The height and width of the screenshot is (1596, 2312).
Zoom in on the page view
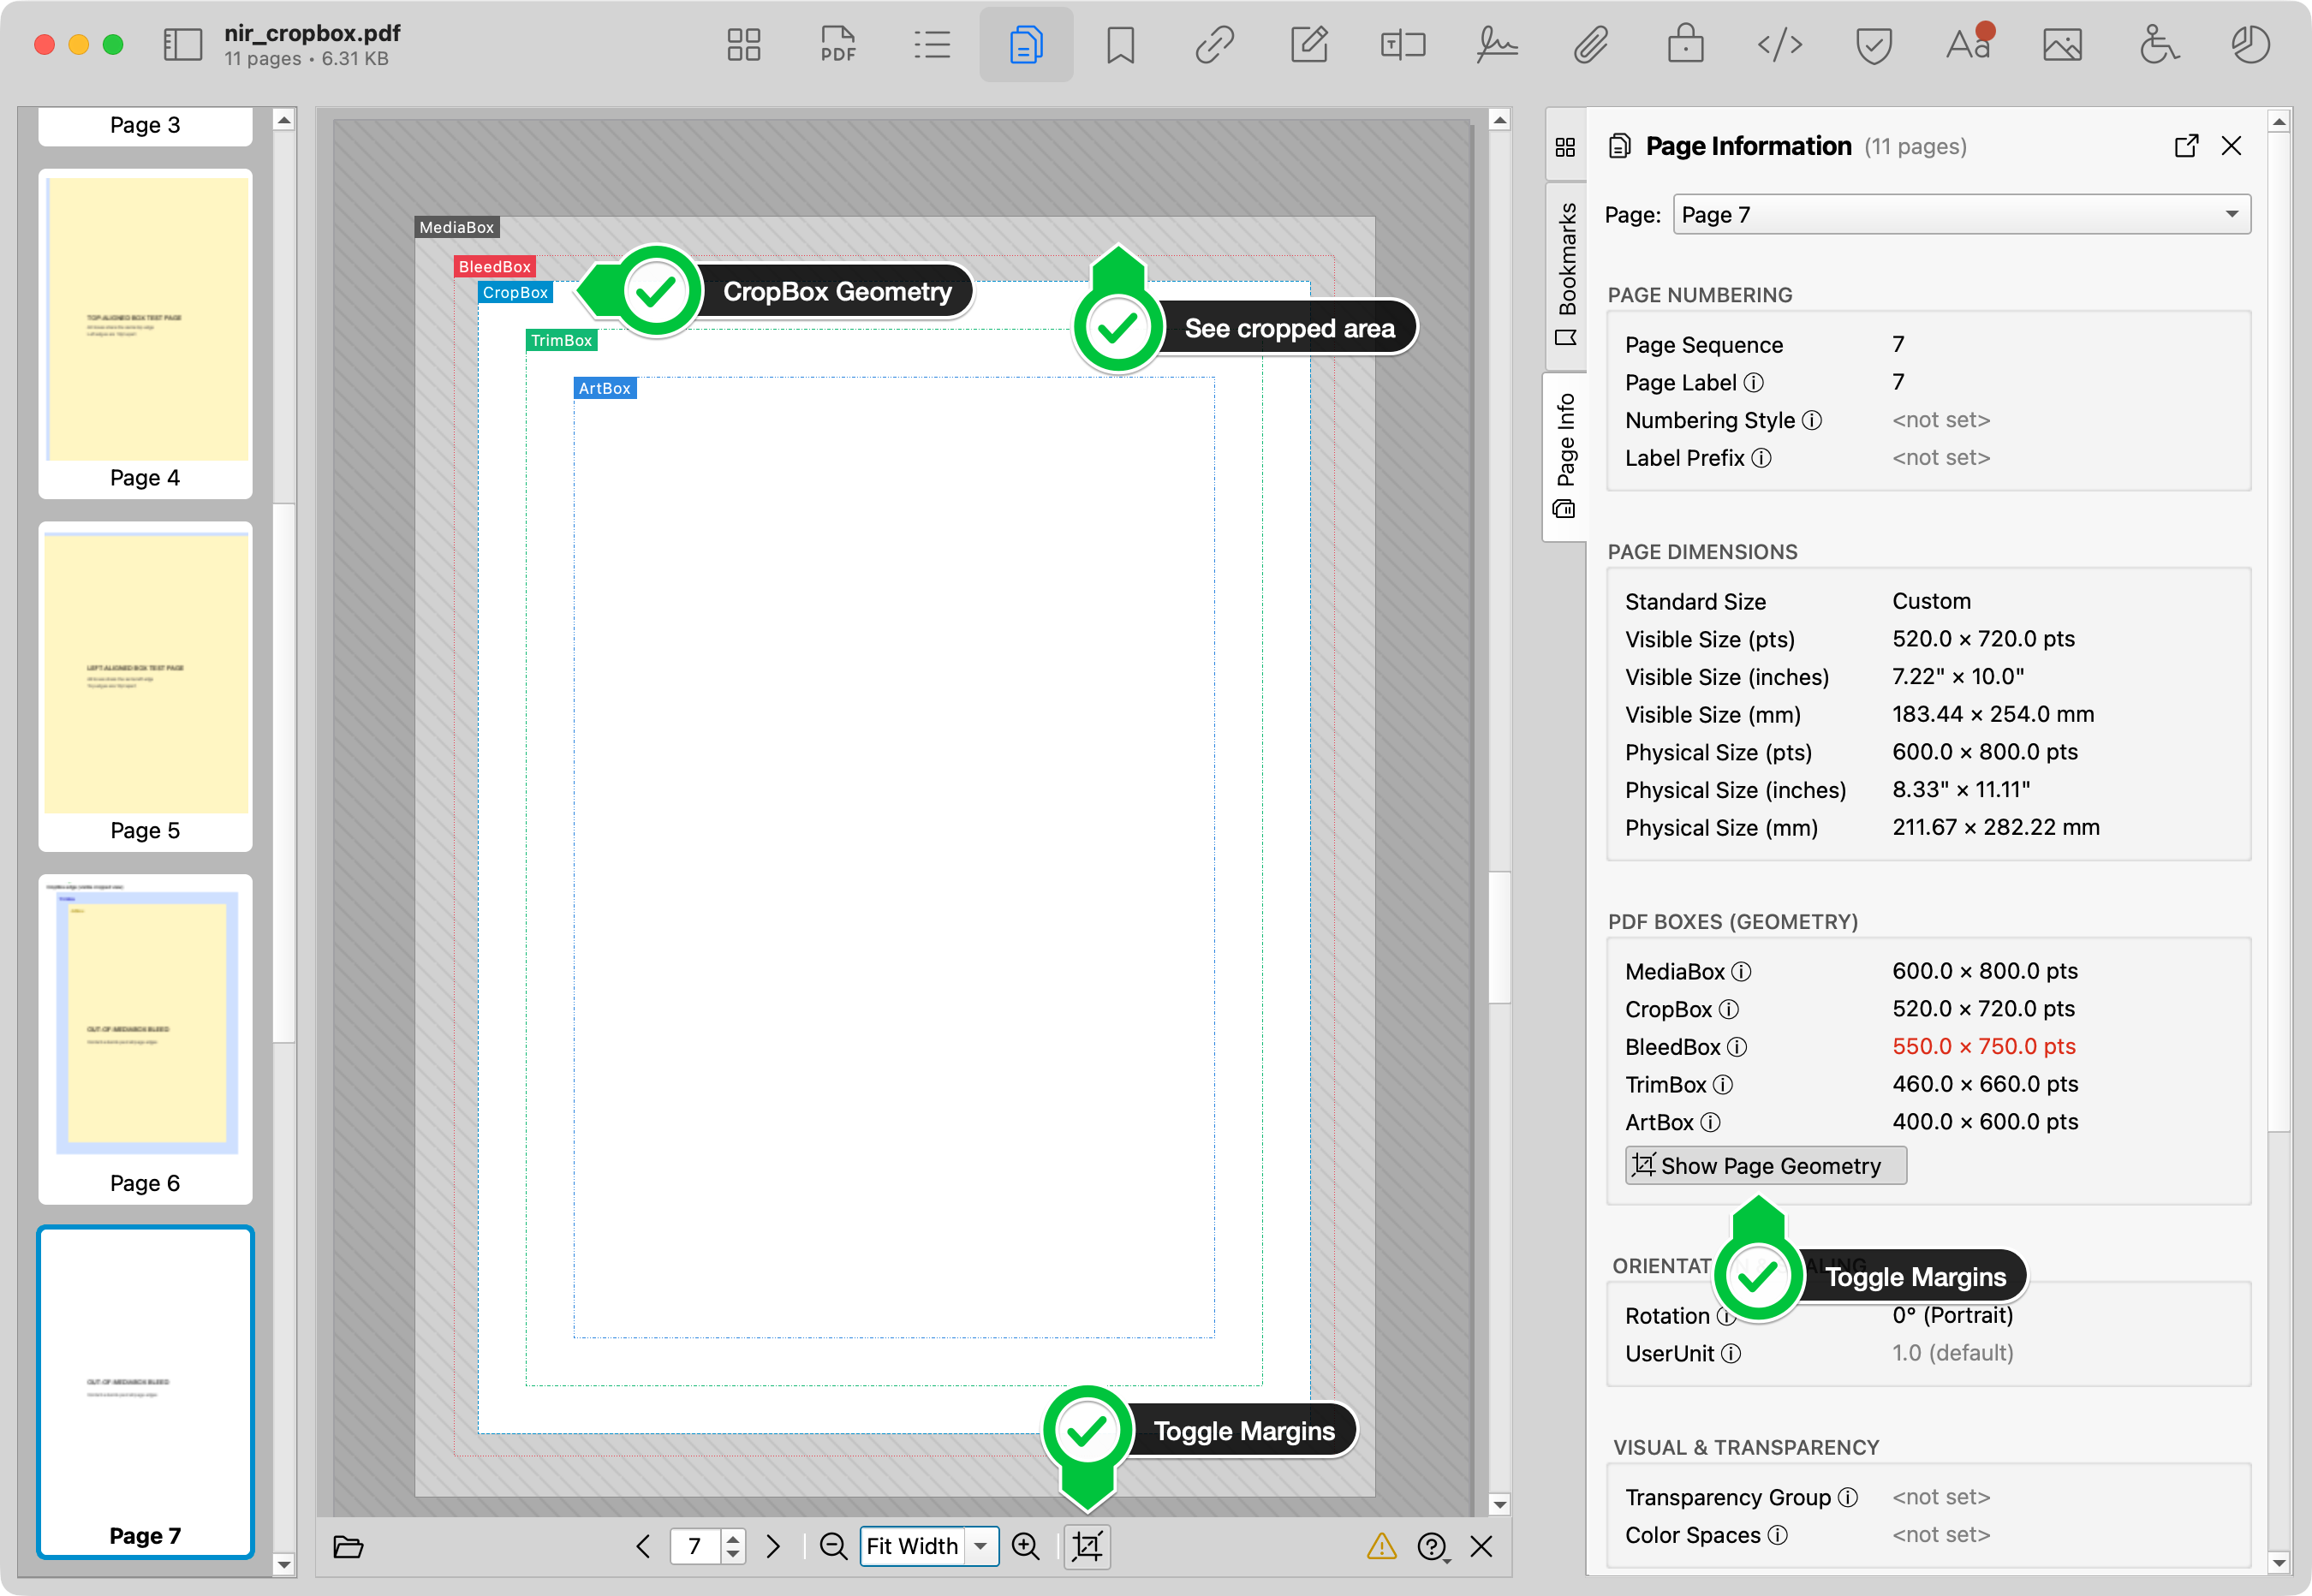1025,1547
